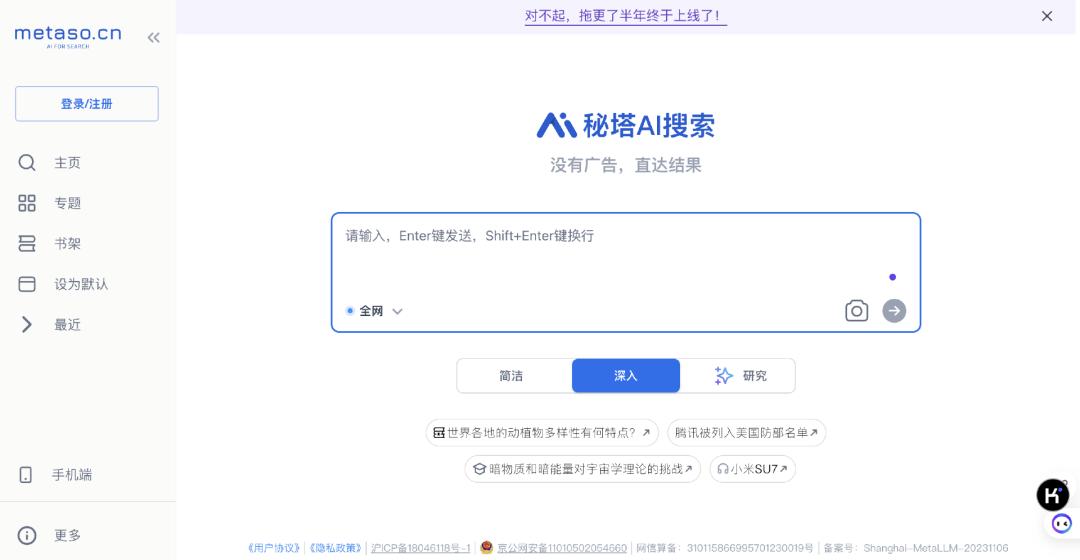Switch to 研究 research mode

(738, 375)
